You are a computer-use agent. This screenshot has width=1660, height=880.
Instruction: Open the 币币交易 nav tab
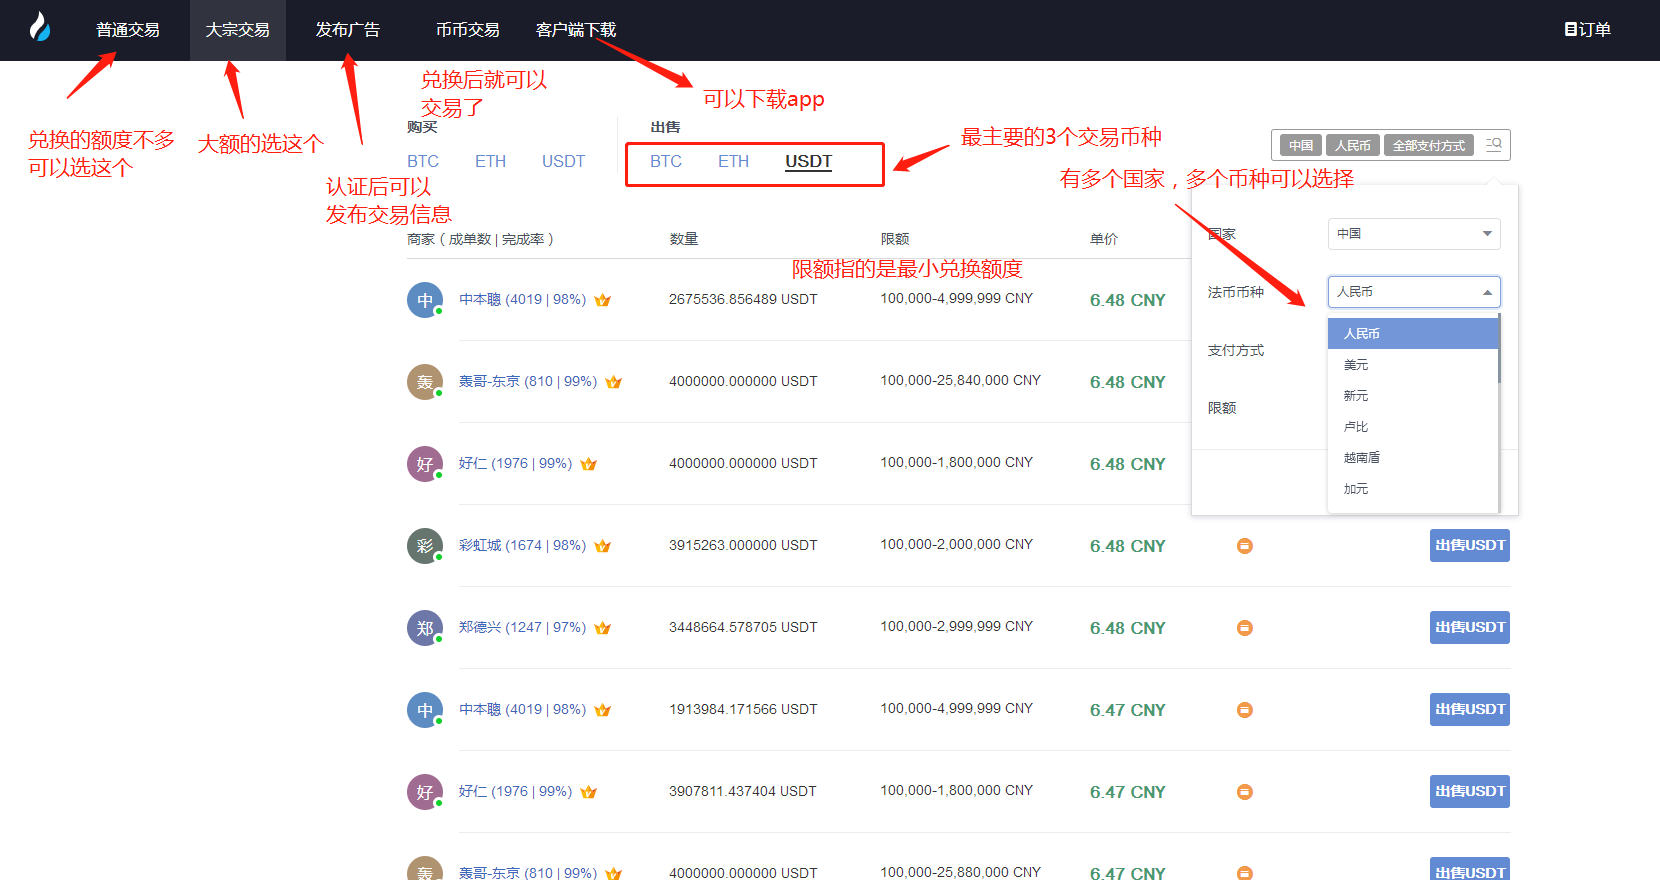point(468,30)
